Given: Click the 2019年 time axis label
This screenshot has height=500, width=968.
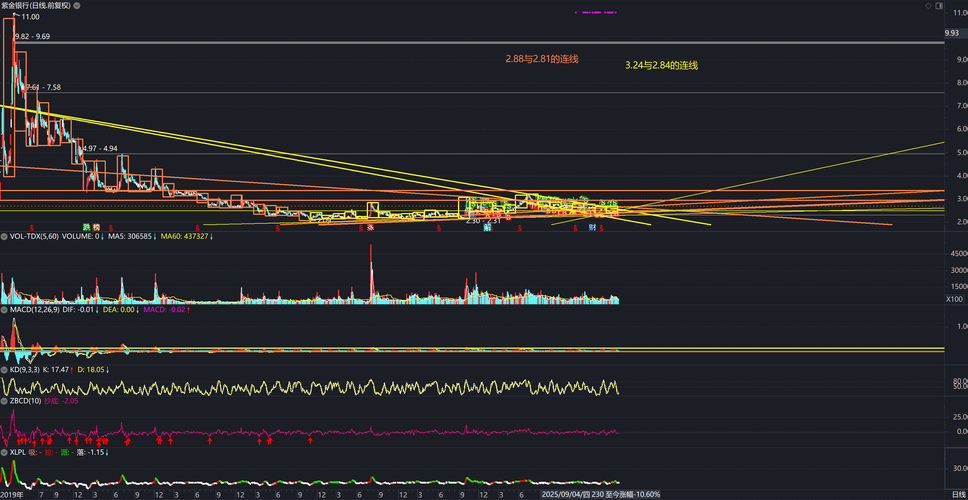Looking at the screenshot, I should [10, 495].
